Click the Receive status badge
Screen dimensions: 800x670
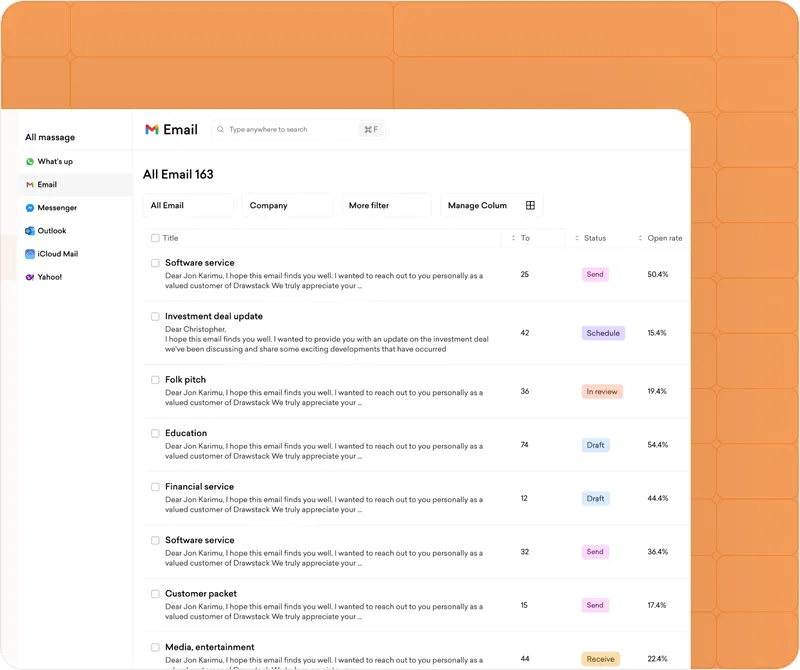coord(601,659)
